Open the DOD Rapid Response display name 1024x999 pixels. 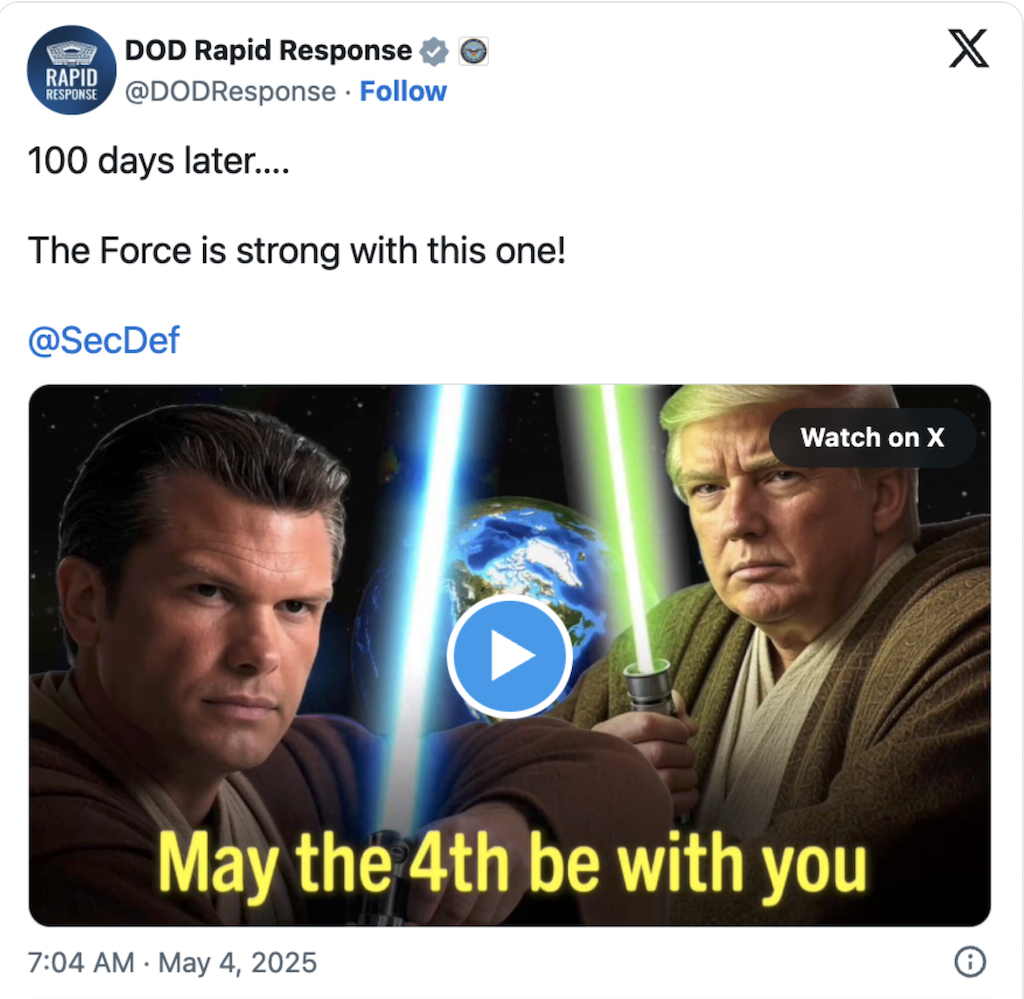pyautogui.click(x=268, y=50)
